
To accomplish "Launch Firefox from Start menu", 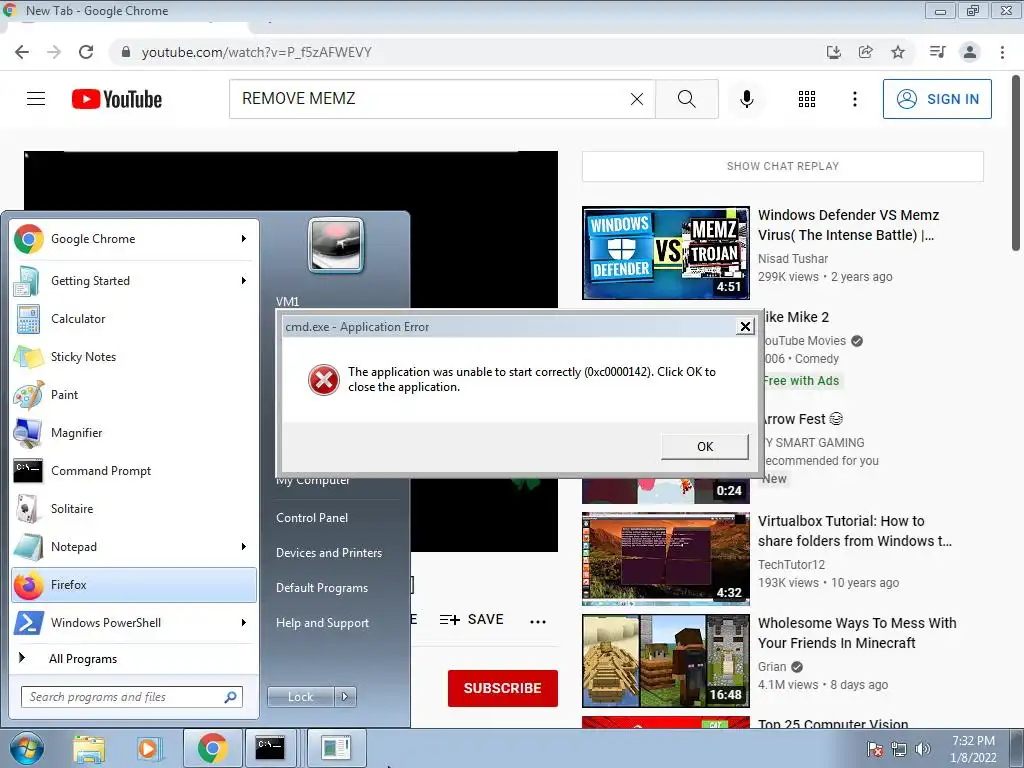I will point(134,584).
